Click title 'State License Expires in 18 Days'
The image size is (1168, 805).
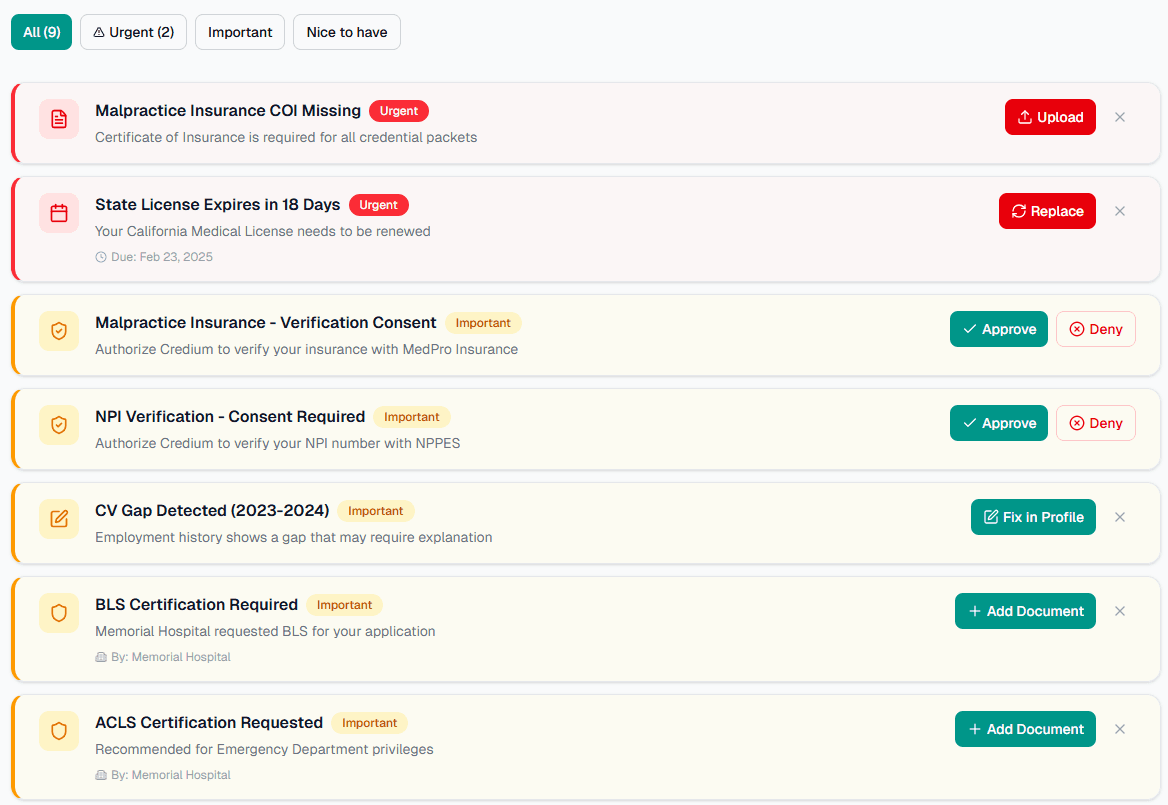click(218, 205)
